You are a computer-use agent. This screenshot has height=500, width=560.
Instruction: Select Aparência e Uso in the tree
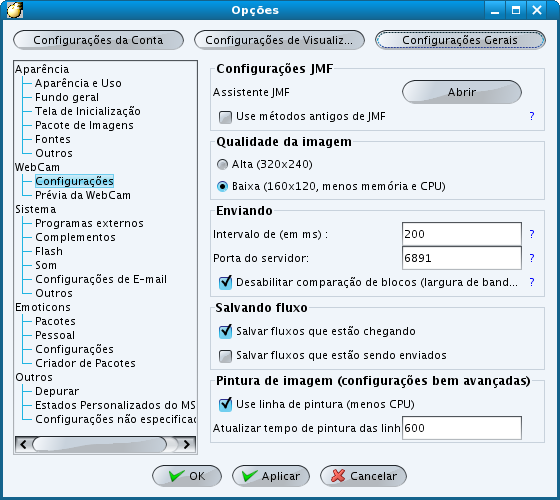[x=78, y=83]
